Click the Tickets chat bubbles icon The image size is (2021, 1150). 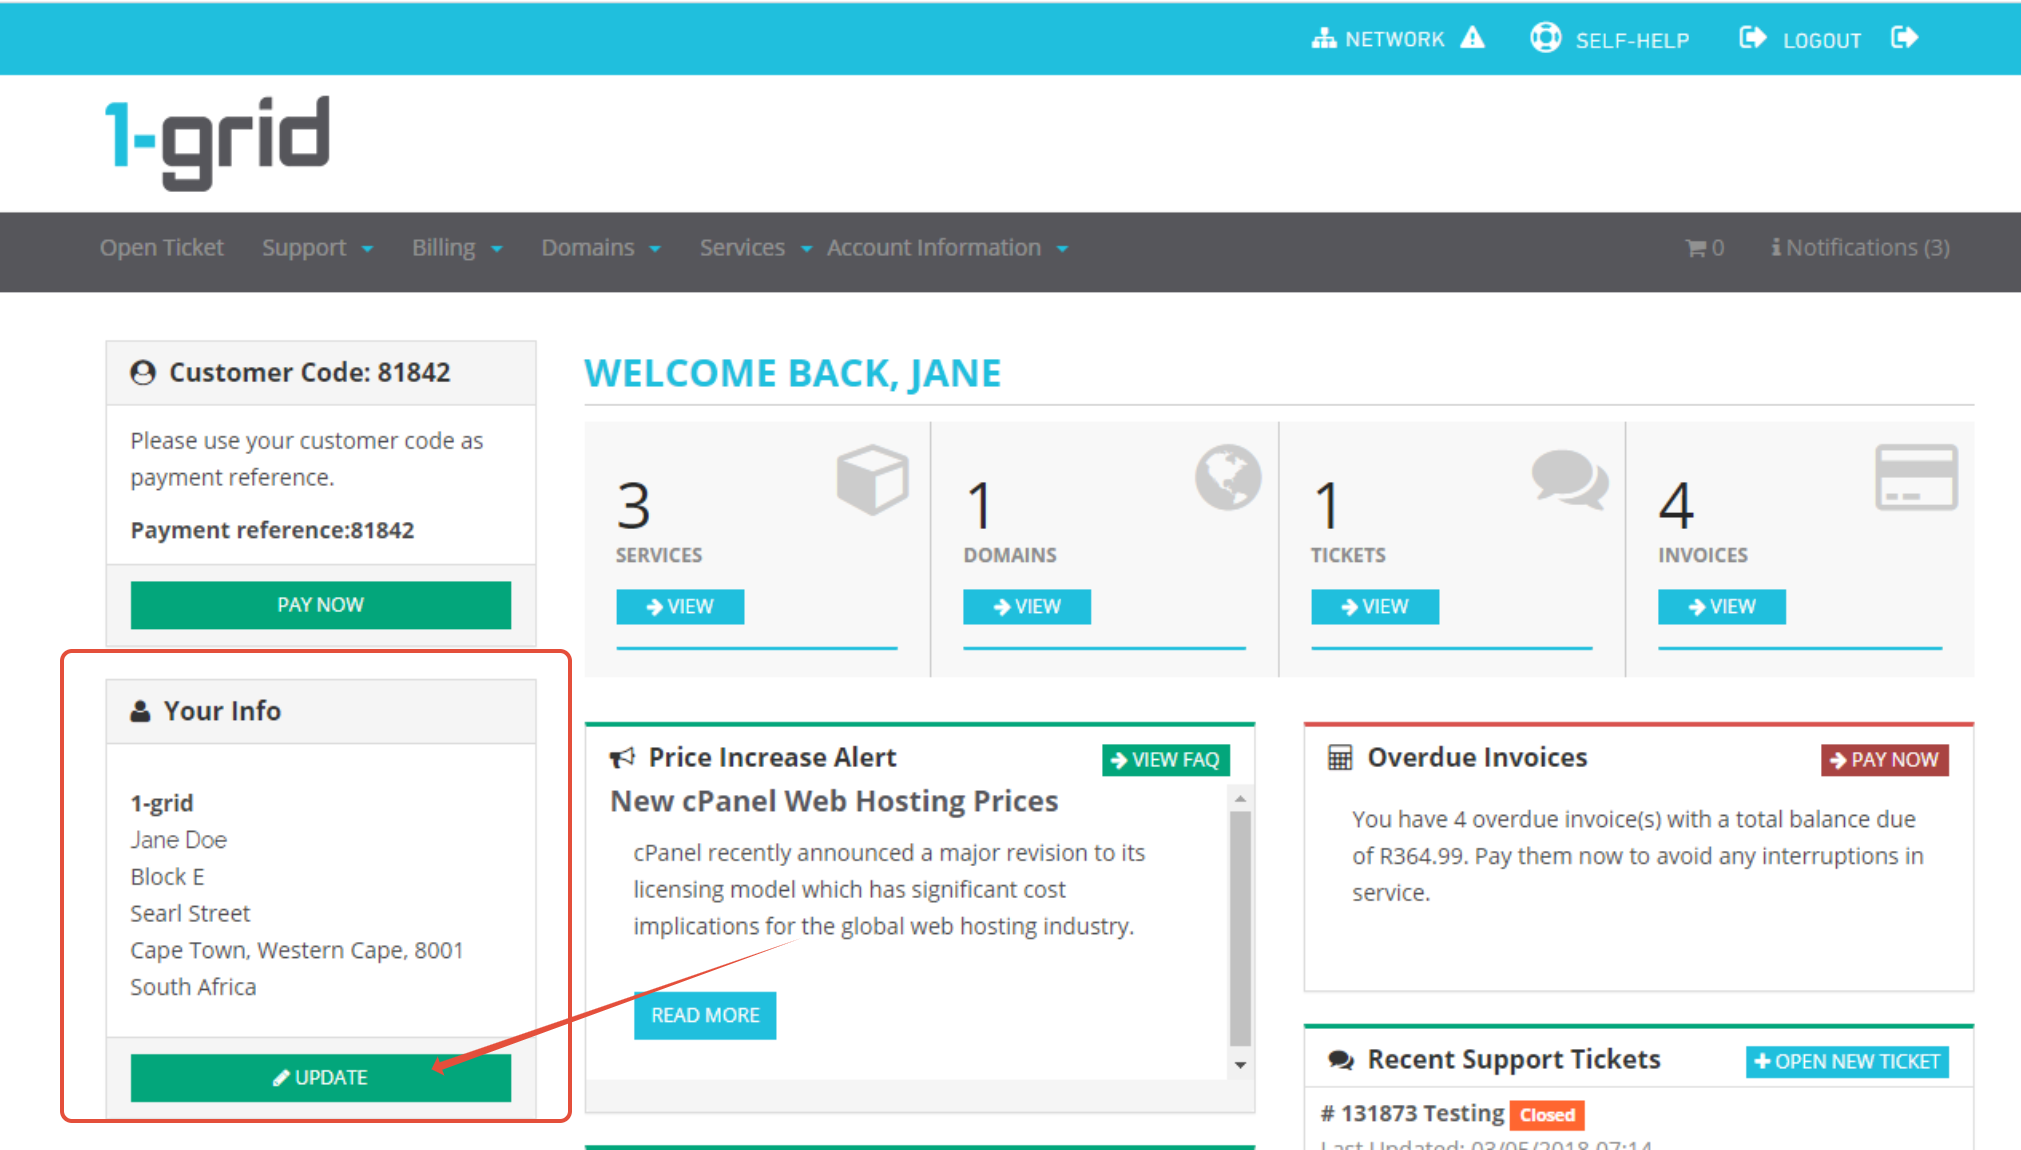(1569, 478)
